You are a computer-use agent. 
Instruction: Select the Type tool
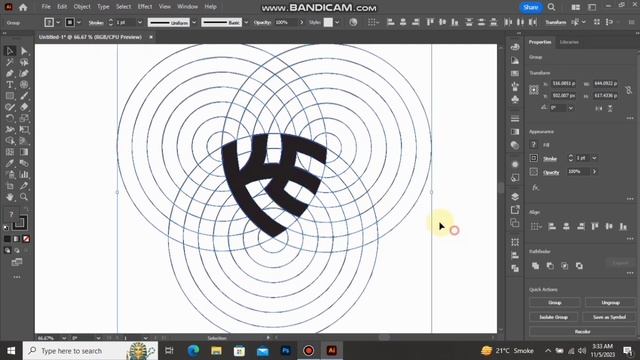click(10, 85)
